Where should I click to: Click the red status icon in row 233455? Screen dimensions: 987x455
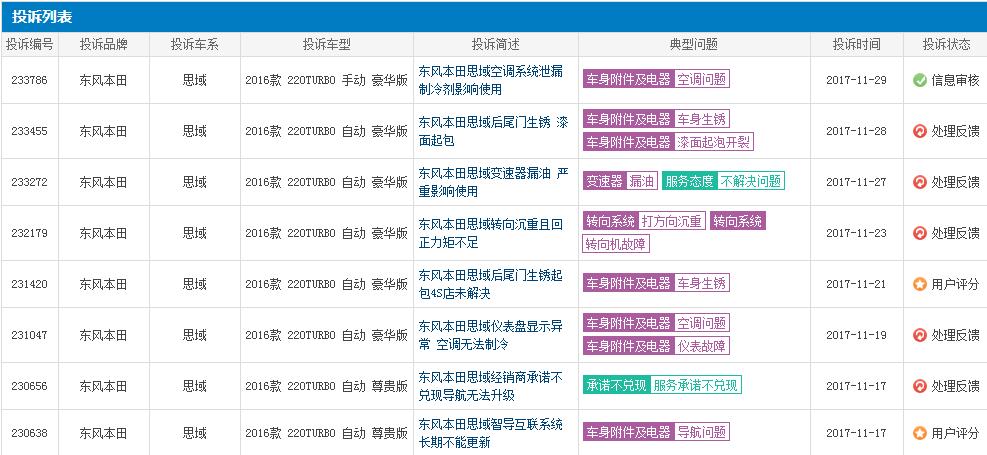(x=920, y=131)
